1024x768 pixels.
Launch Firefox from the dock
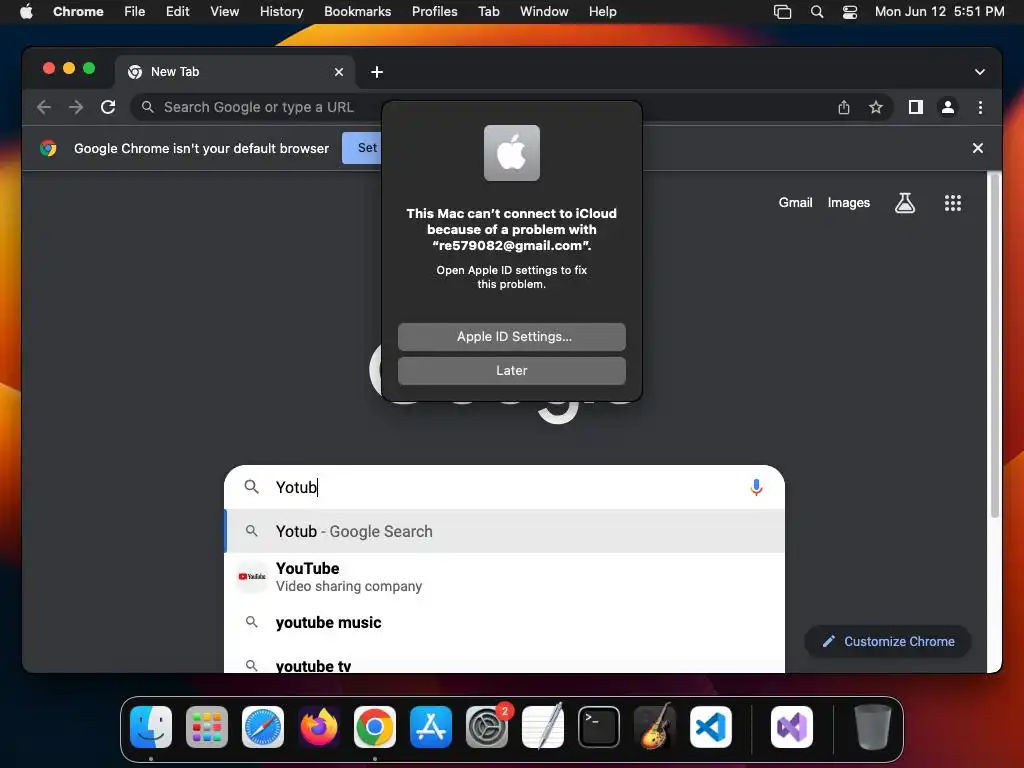click(319, 727)
